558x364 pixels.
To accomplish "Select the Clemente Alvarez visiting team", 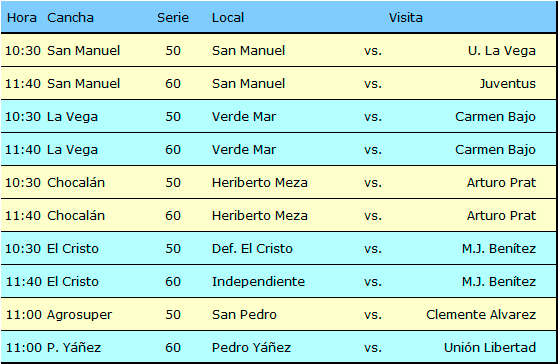I will coord(481,315).
